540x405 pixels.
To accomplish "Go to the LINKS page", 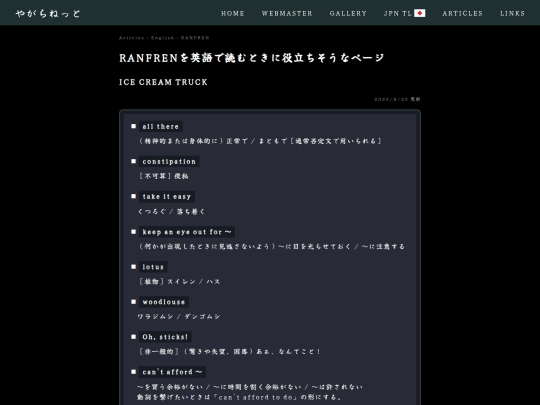I will click(512, 13).
